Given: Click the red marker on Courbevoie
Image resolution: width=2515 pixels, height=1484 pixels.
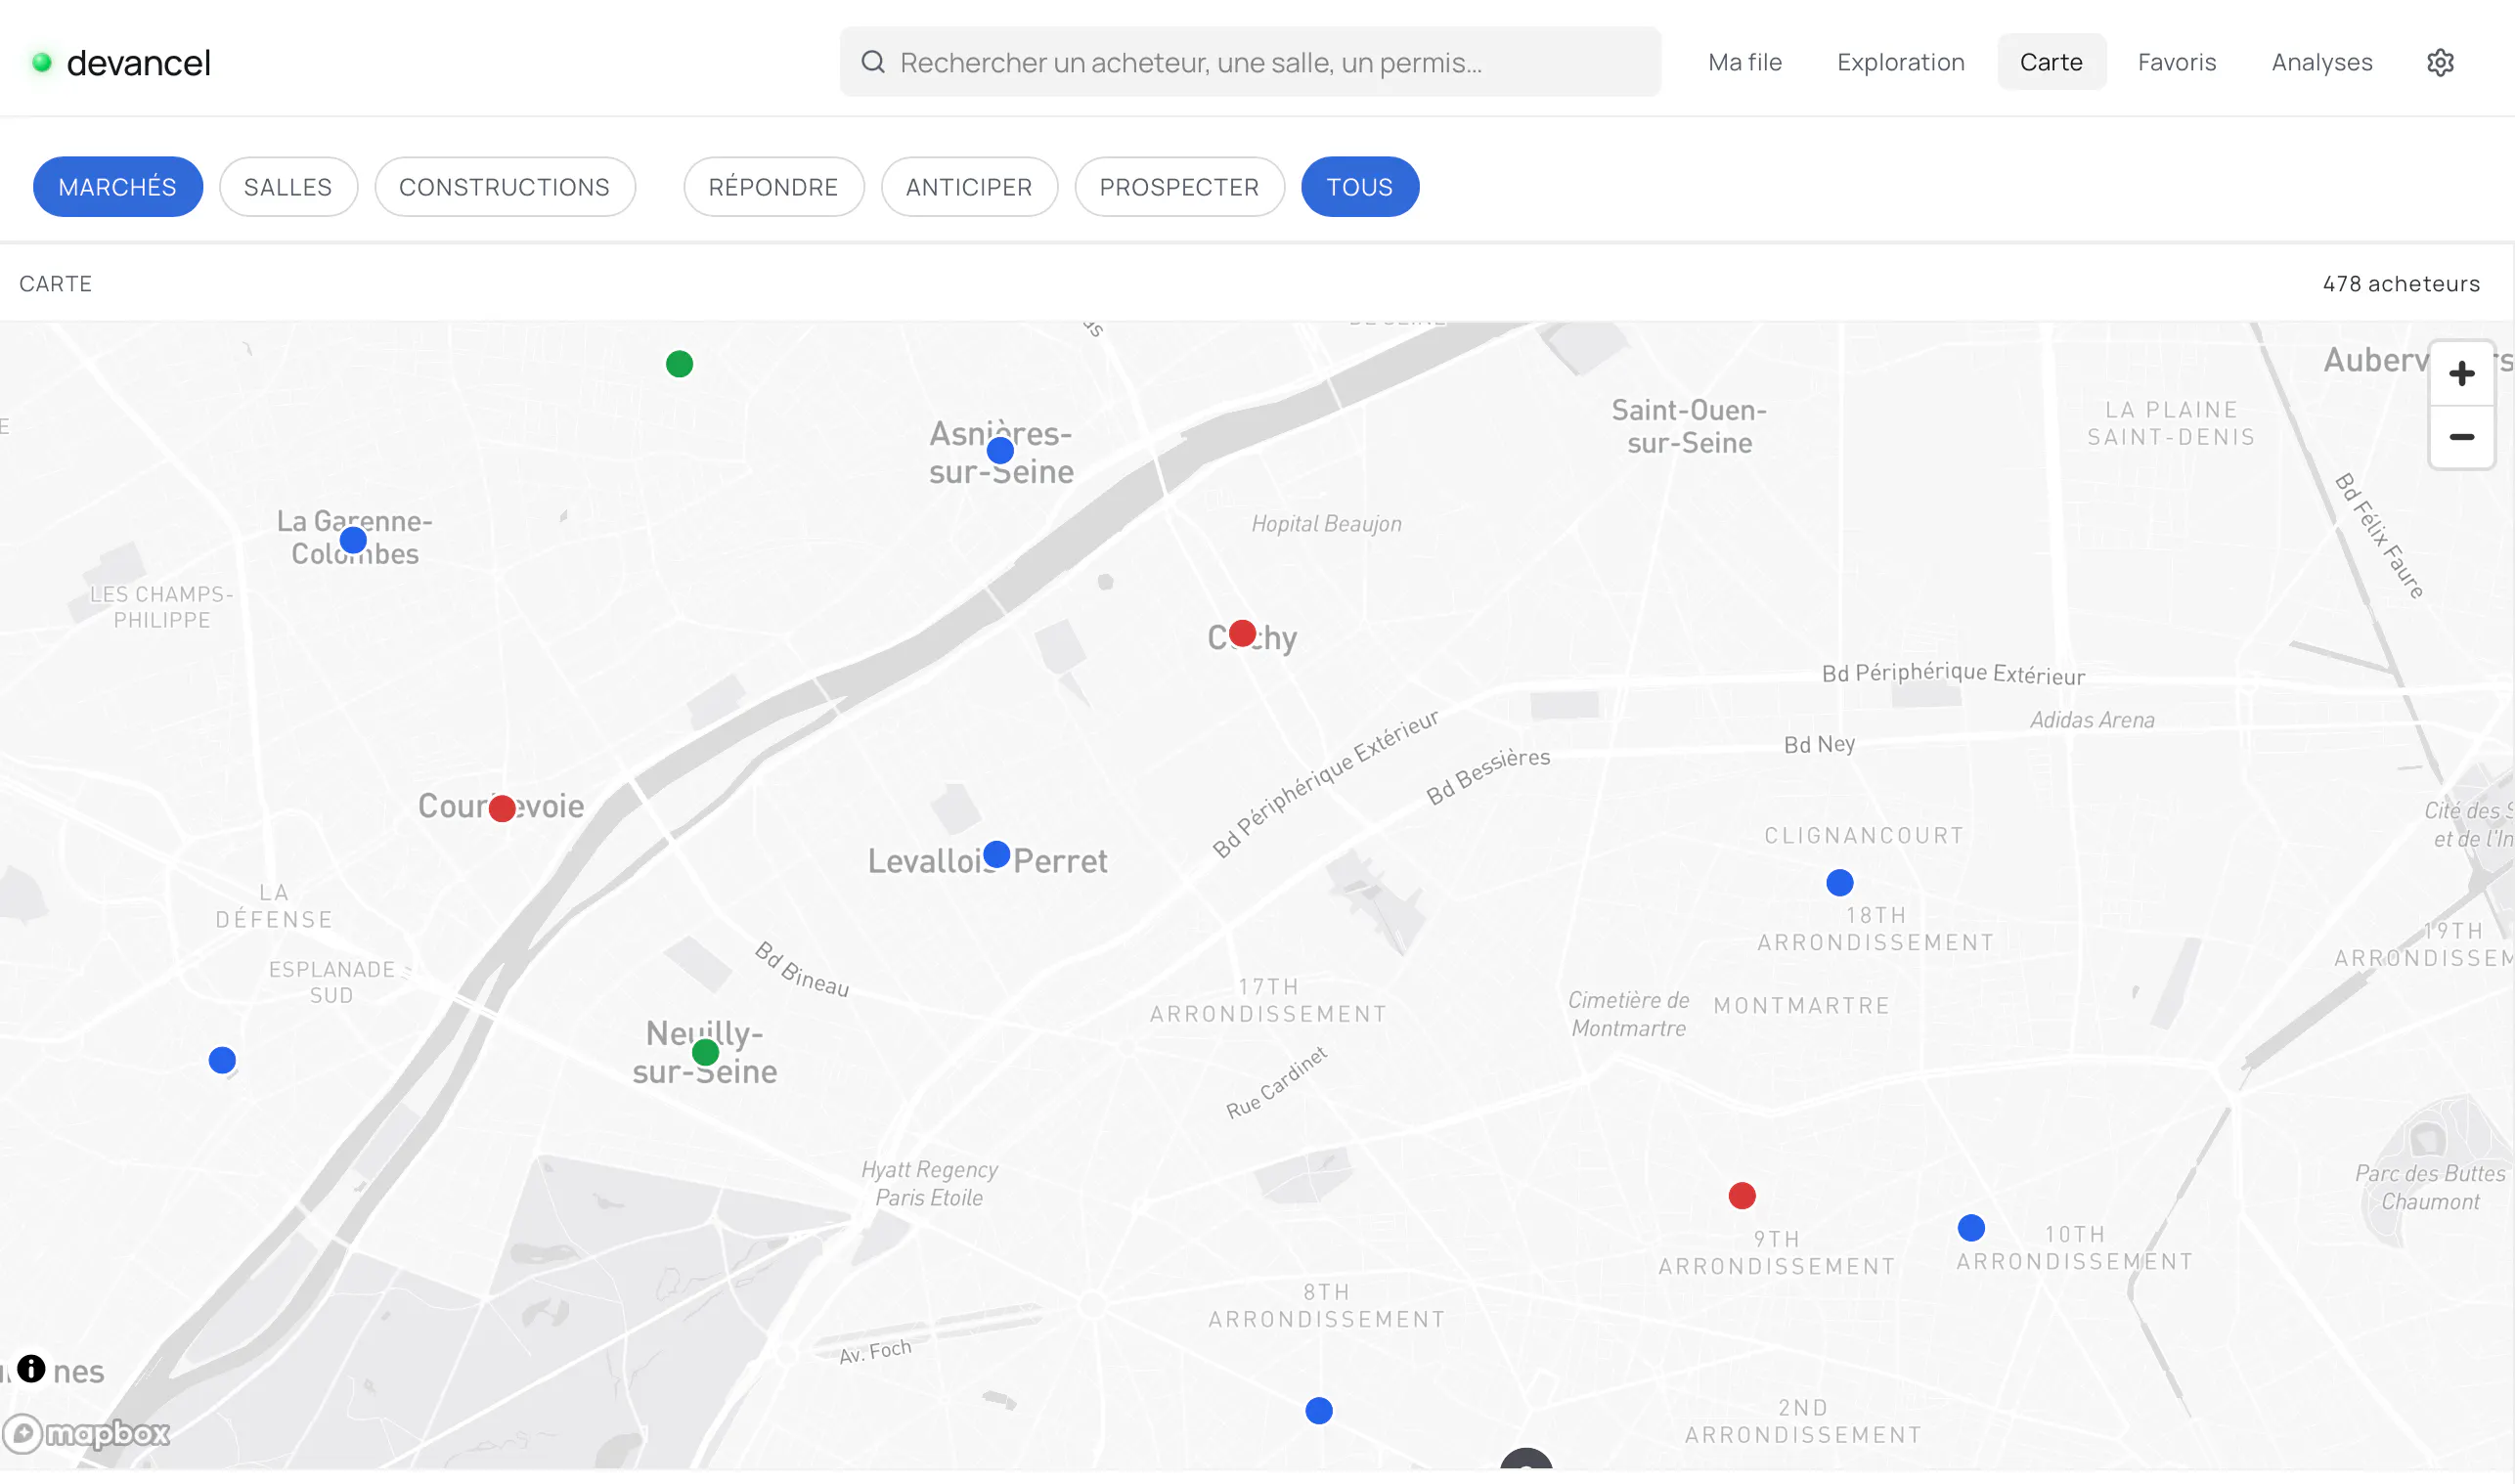Looking at the screenshot, I should point(502,808).
